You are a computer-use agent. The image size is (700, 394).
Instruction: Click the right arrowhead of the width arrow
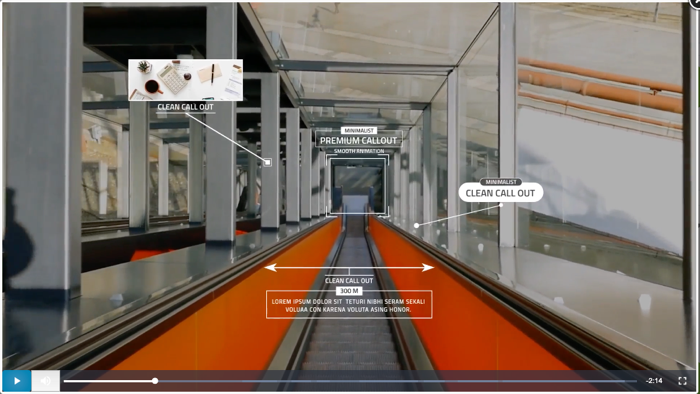pyautogui.click(x=428, y=267)
